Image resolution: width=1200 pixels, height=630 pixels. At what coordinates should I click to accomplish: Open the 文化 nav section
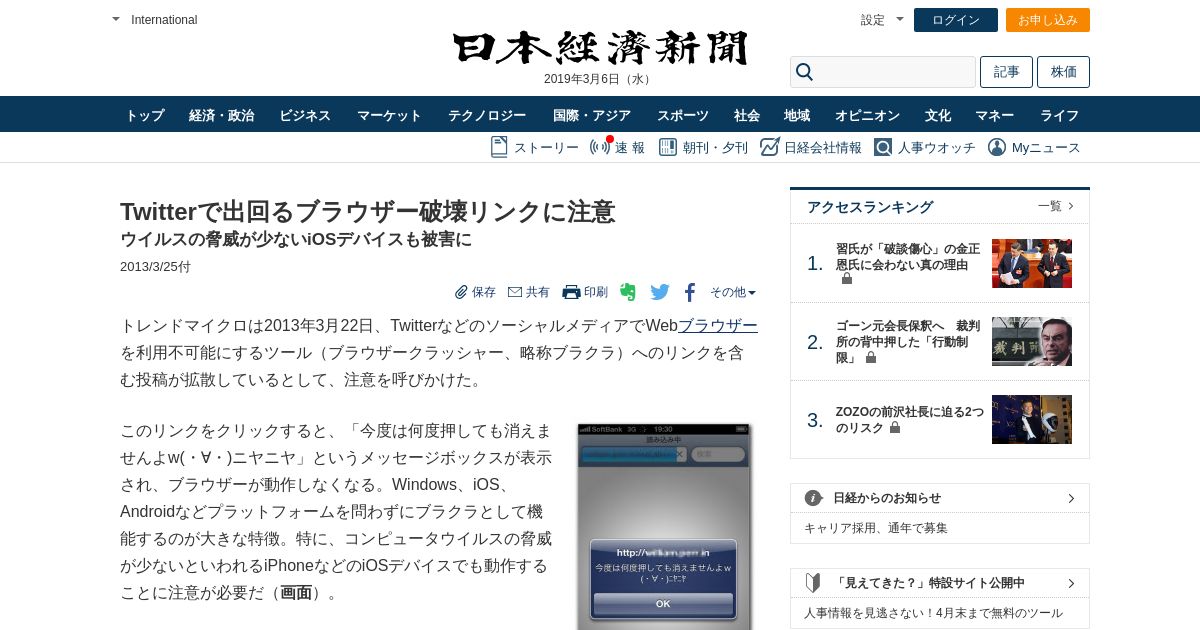click(938, 115)
